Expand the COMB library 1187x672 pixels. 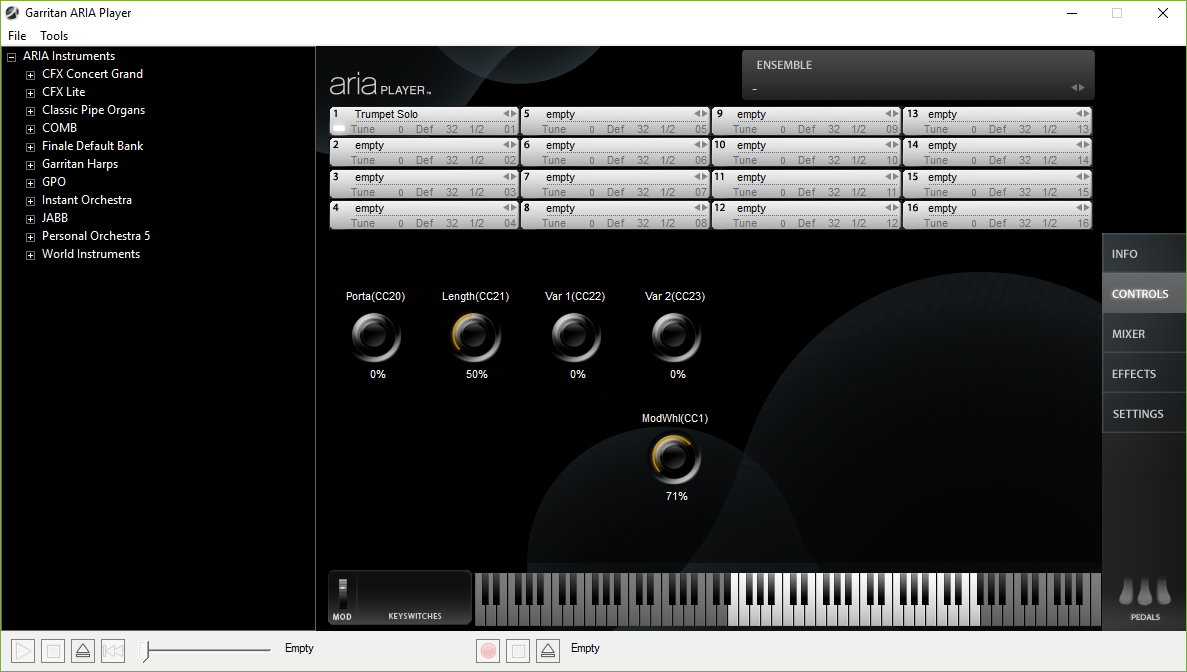tap(30, 129)
